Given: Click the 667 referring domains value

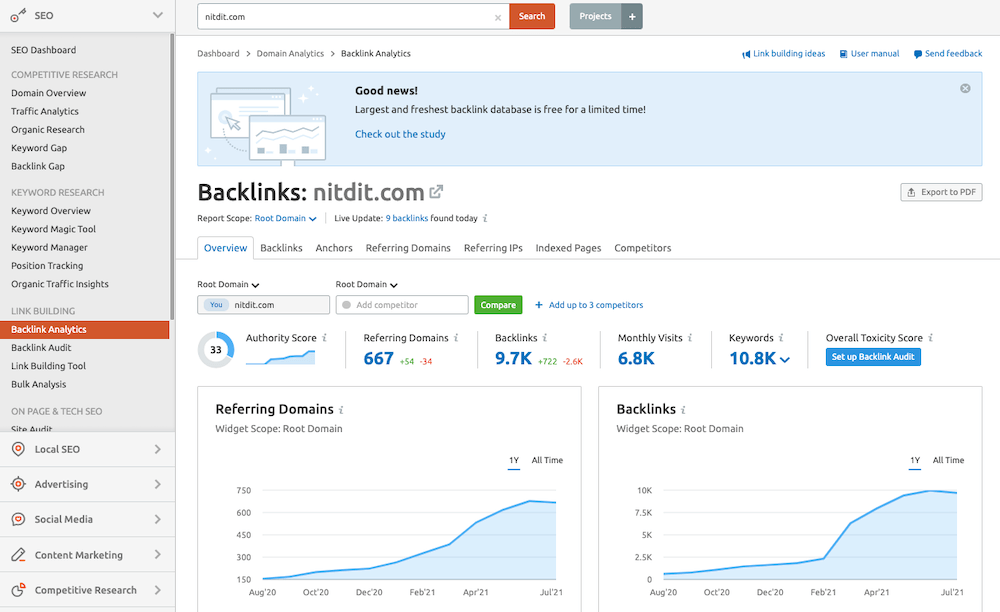Looking at the screenshot, I should click(x=379, y=358).
